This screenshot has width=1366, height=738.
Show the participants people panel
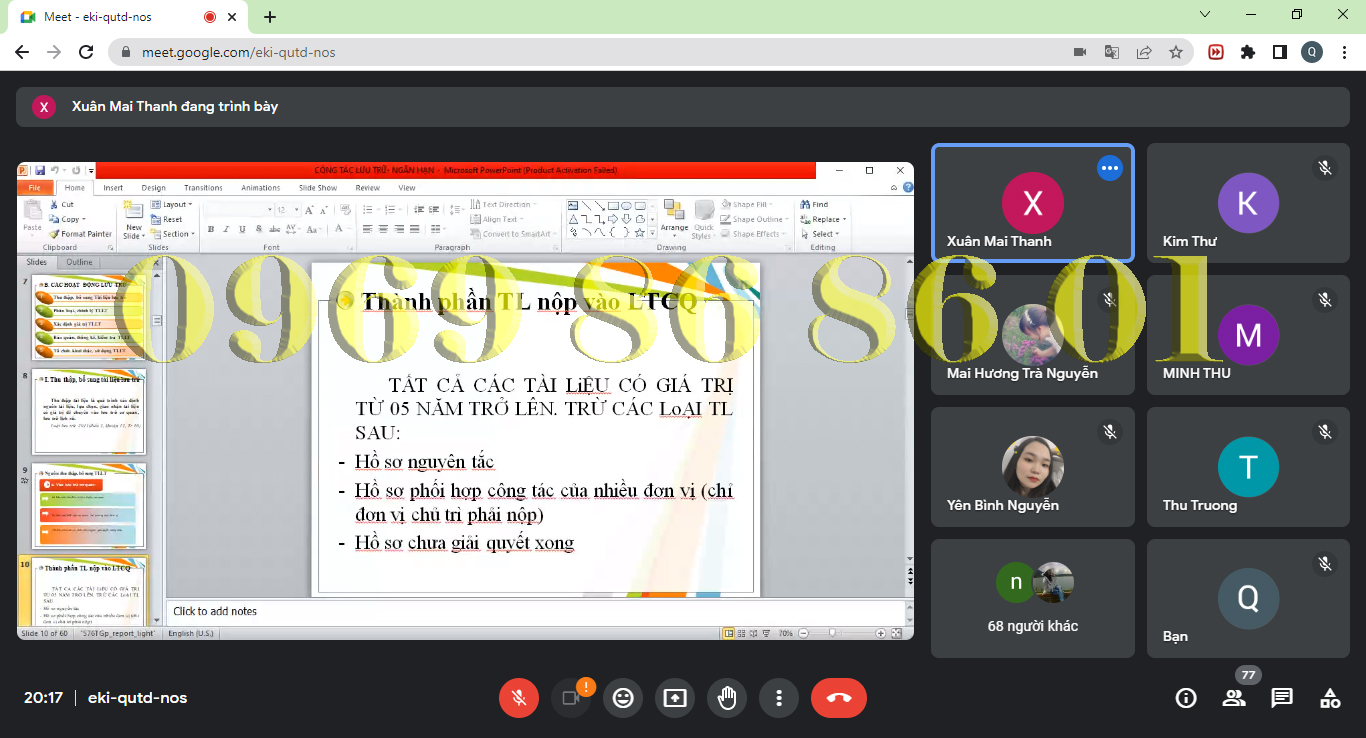tap(1234, 698)
